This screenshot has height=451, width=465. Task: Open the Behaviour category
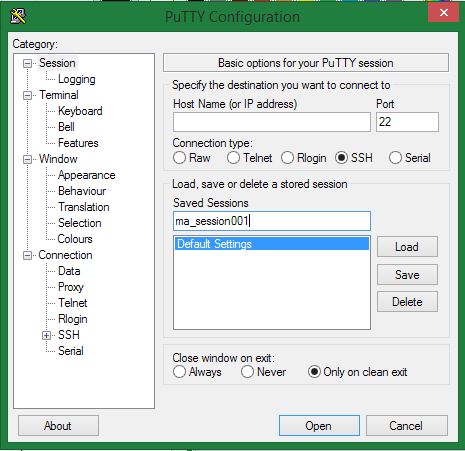(x=82, y=191)
